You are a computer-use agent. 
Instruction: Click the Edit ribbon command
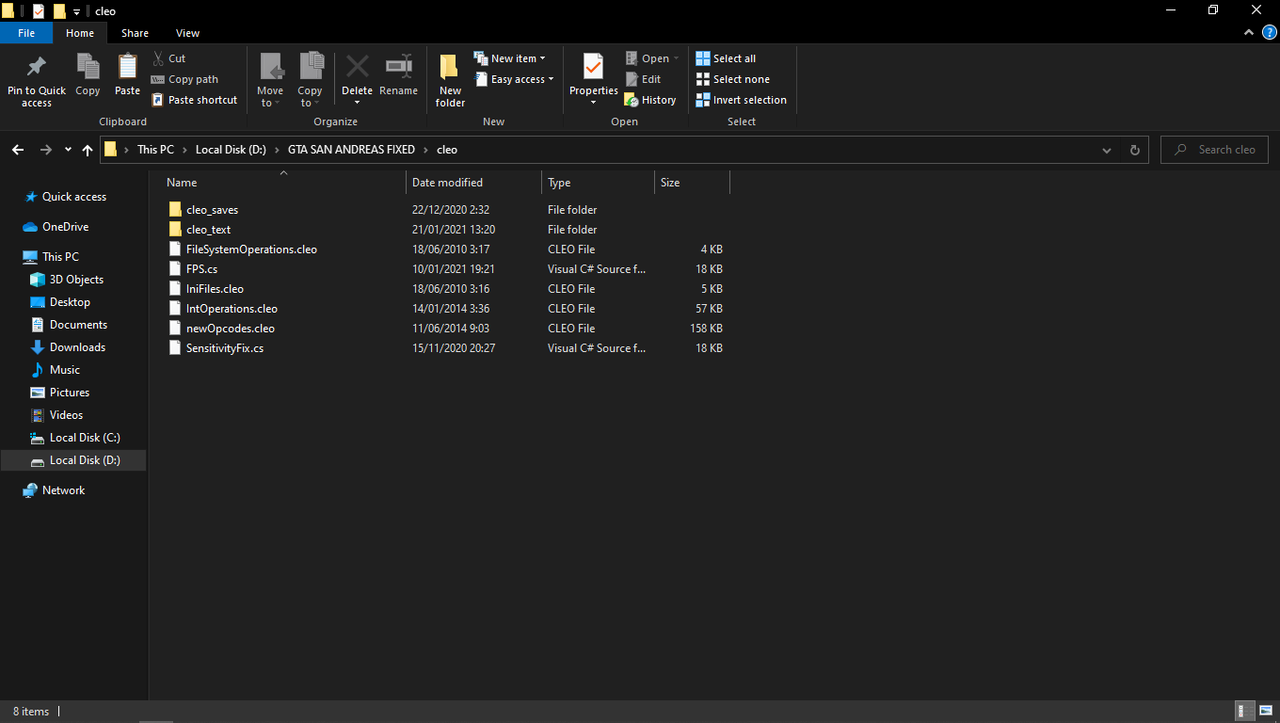(x=643, y=79)
